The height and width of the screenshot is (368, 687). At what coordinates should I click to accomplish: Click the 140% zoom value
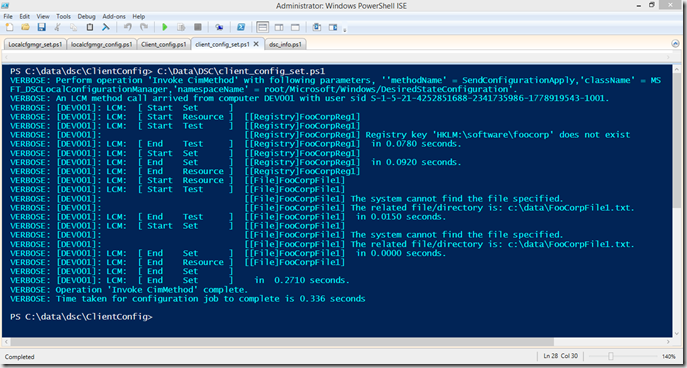click(669, 356)
